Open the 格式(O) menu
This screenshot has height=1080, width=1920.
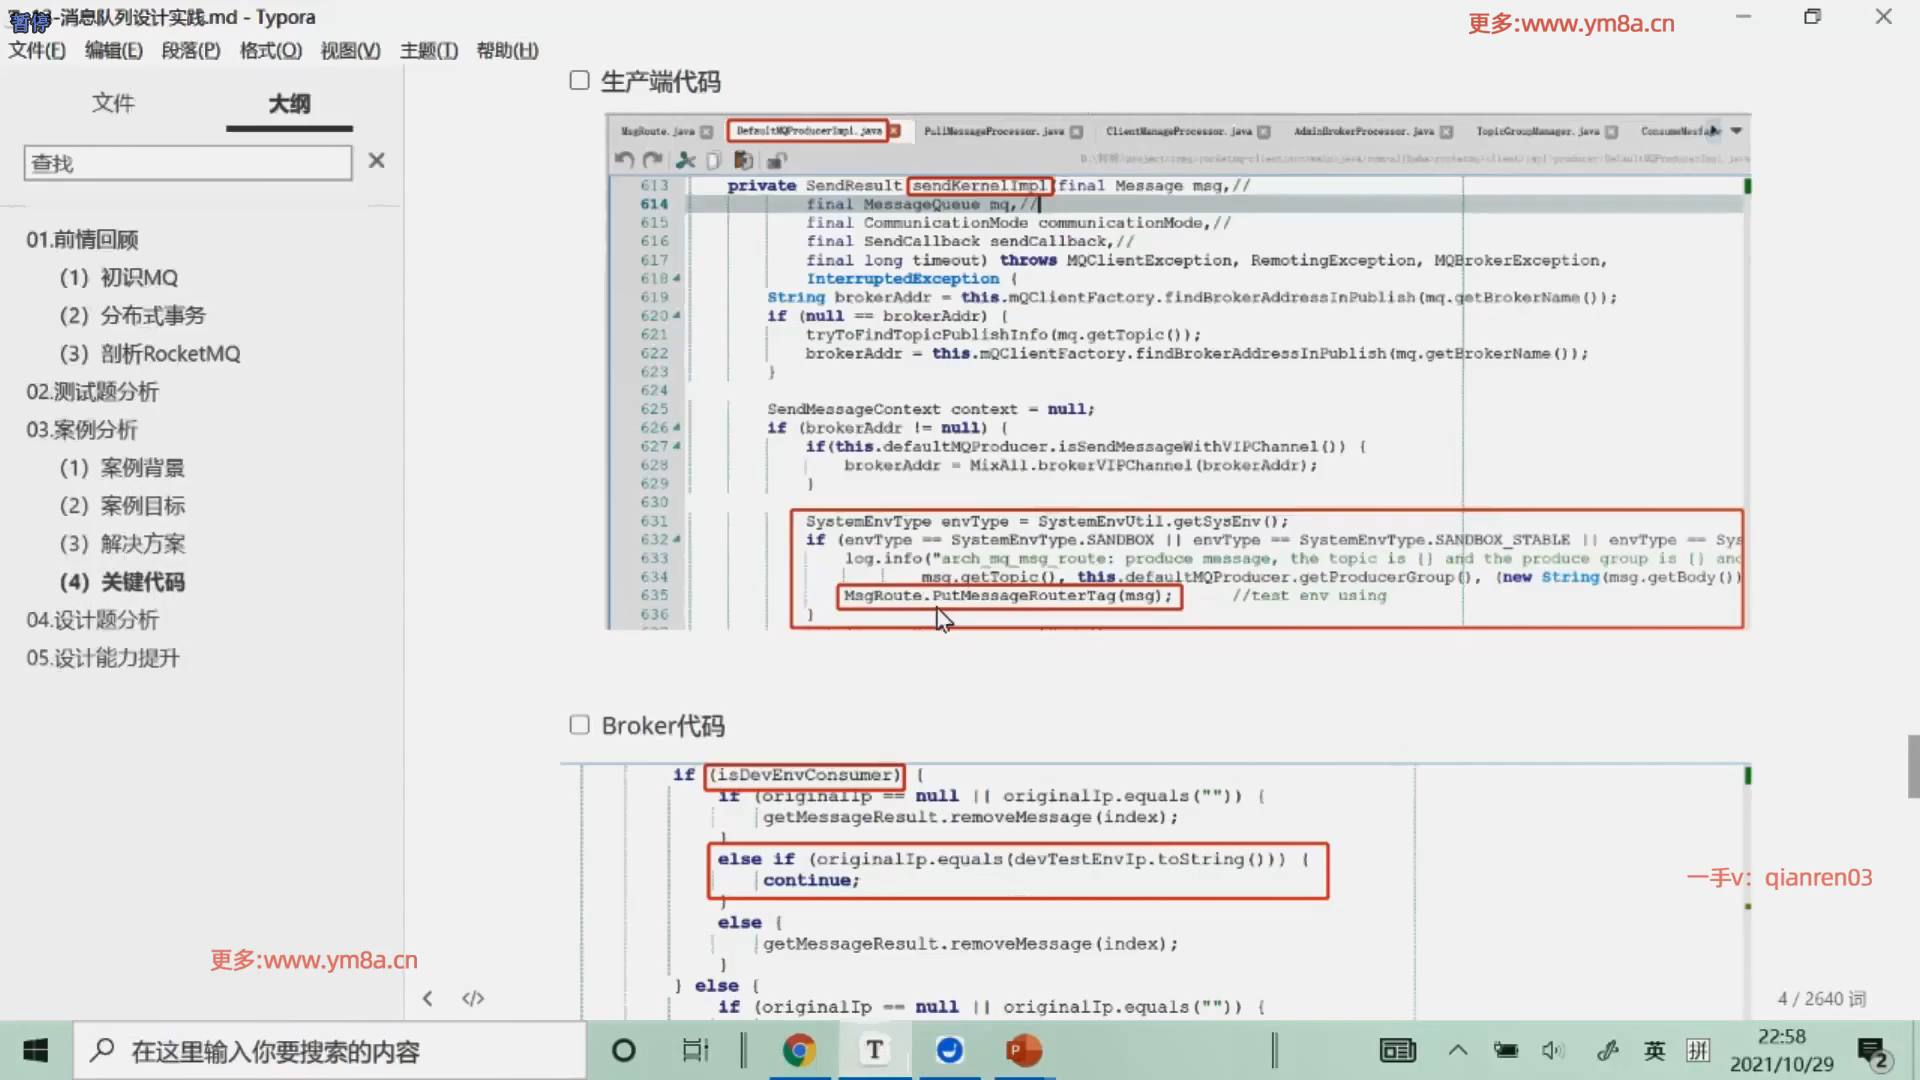point(270,51)
